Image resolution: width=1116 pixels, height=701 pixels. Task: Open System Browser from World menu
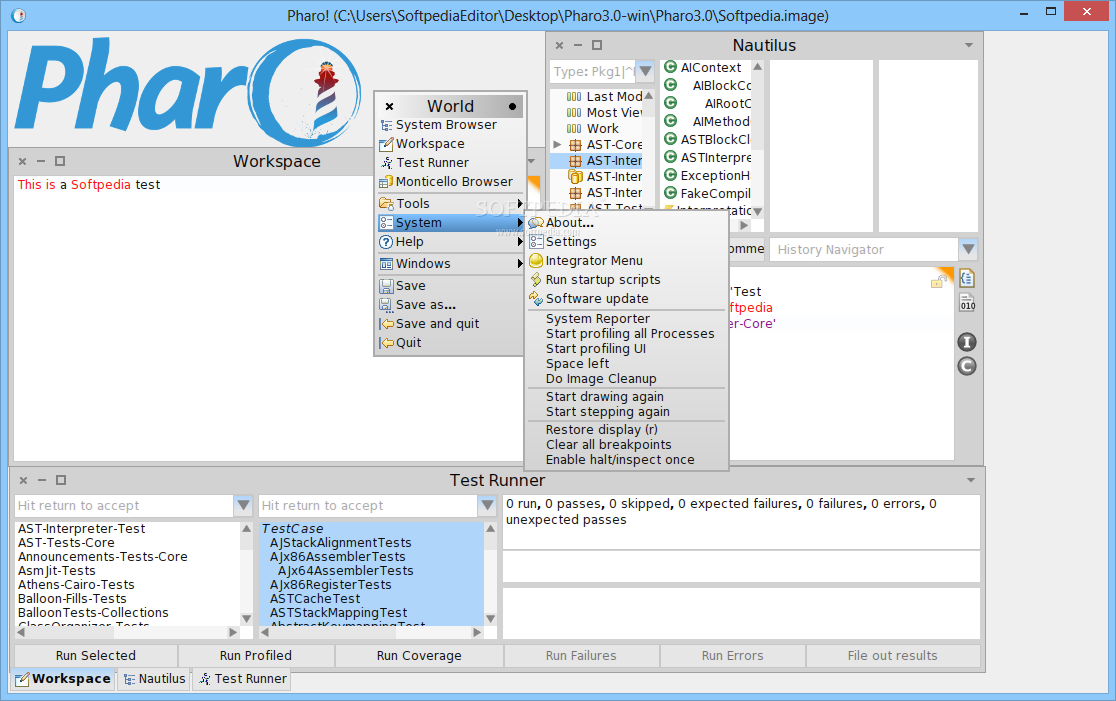[x=446, y=125]
